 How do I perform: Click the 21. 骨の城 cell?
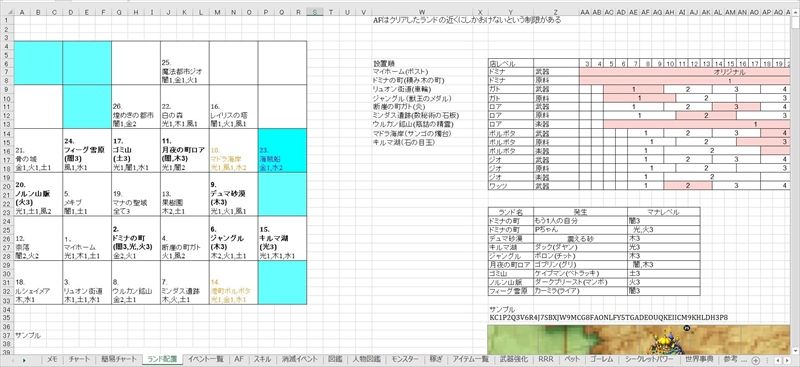point(38,151)
